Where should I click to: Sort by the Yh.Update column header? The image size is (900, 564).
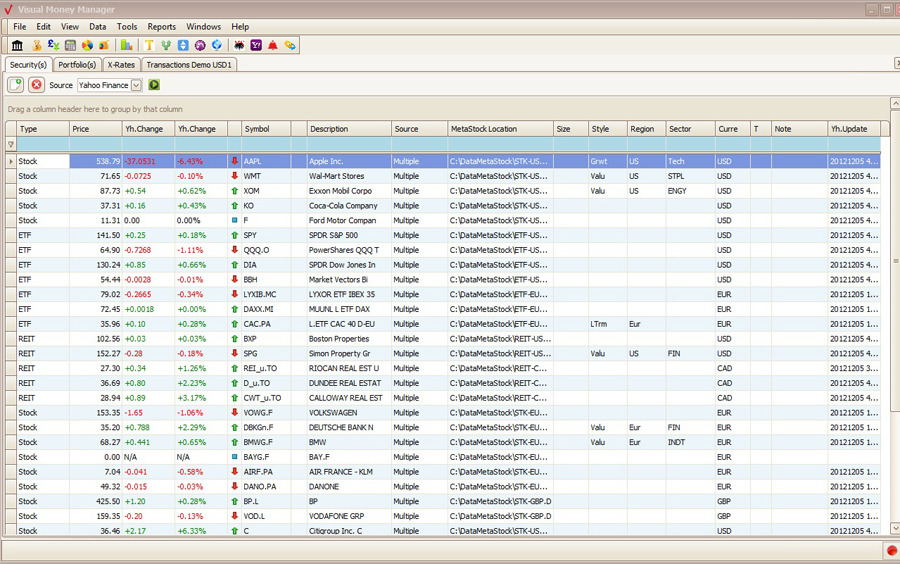(x=854, y=129)
